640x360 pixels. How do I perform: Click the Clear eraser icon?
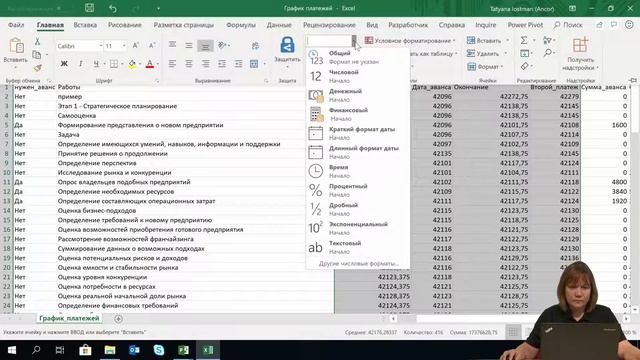click(525, 66)
